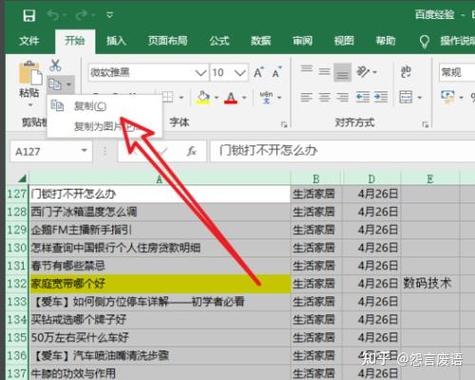
Task: Click the accounting number format icon
Action: [447, 96]
